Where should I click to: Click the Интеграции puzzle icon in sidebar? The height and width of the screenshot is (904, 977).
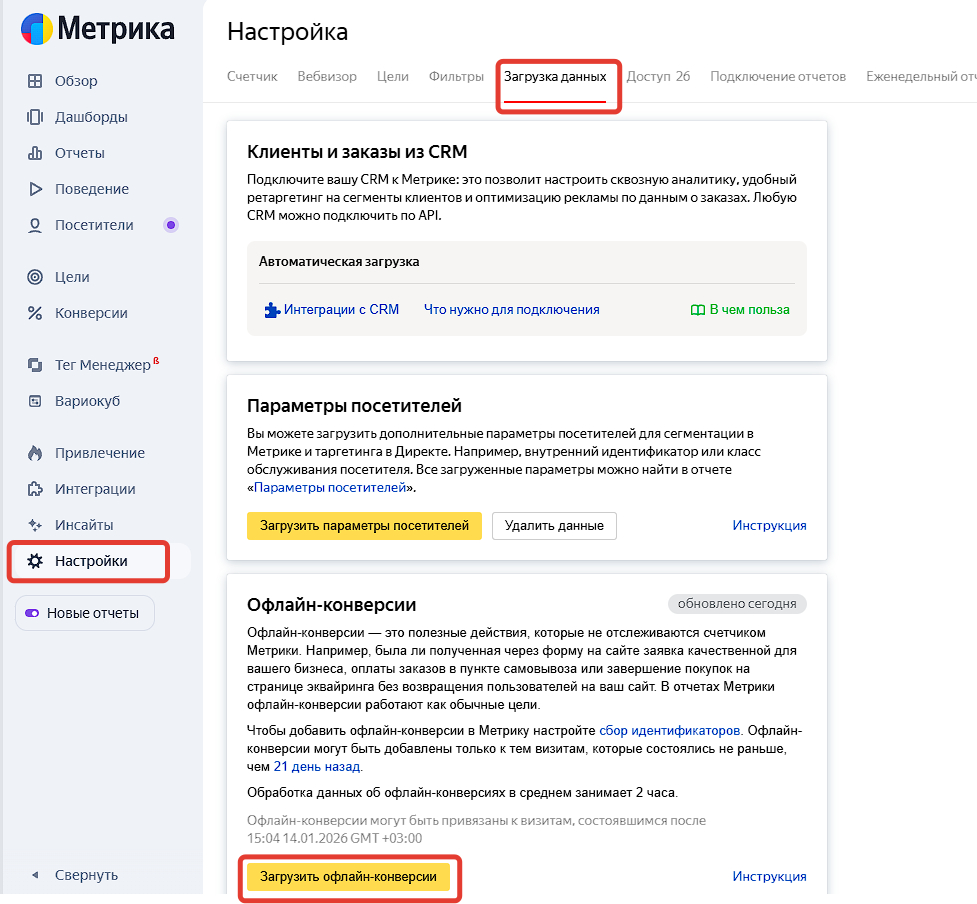[x=35, y=489]
